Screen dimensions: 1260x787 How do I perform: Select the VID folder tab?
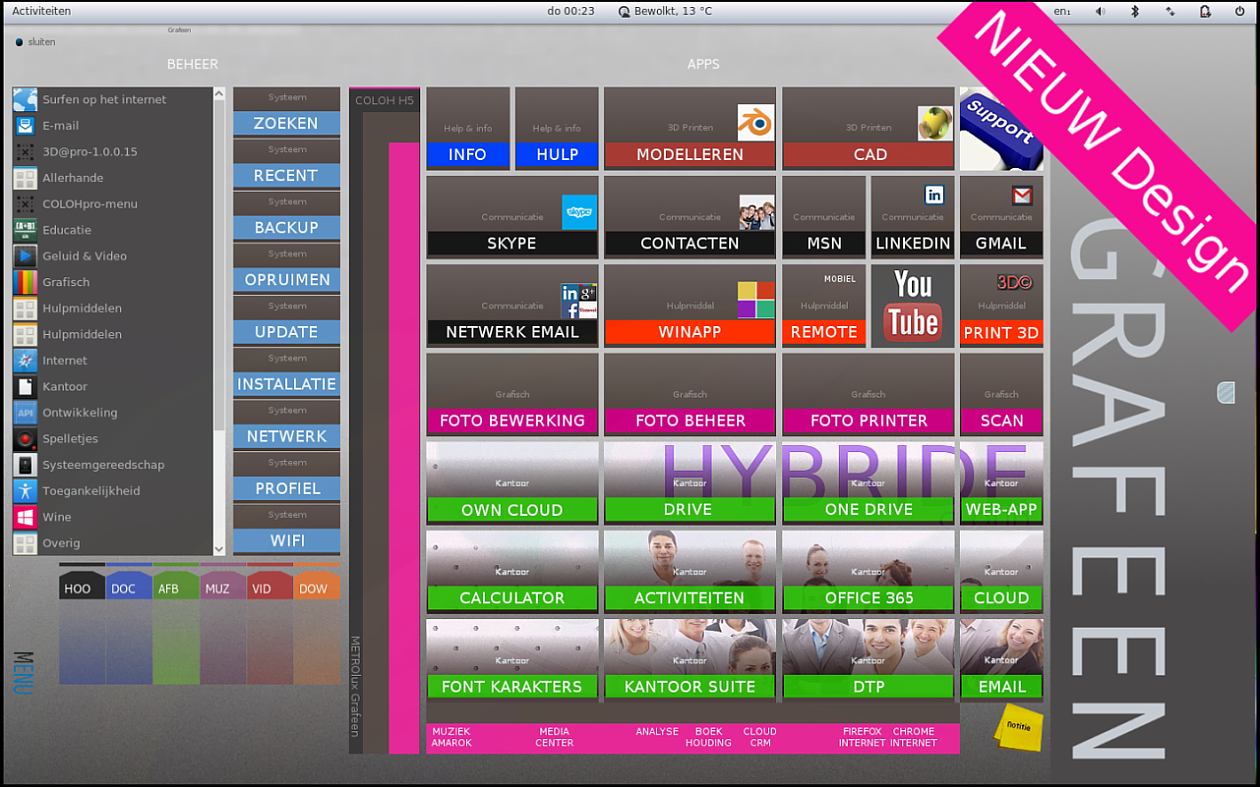(x=270, y=586)
